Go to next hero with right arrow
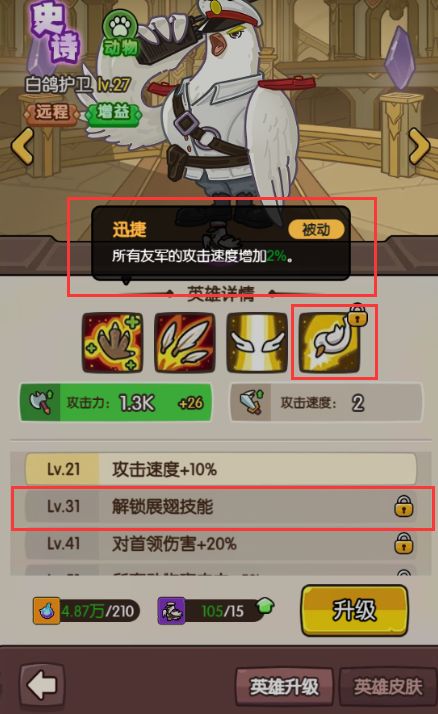This screenshot has height=714, width=438. point(419,146)
